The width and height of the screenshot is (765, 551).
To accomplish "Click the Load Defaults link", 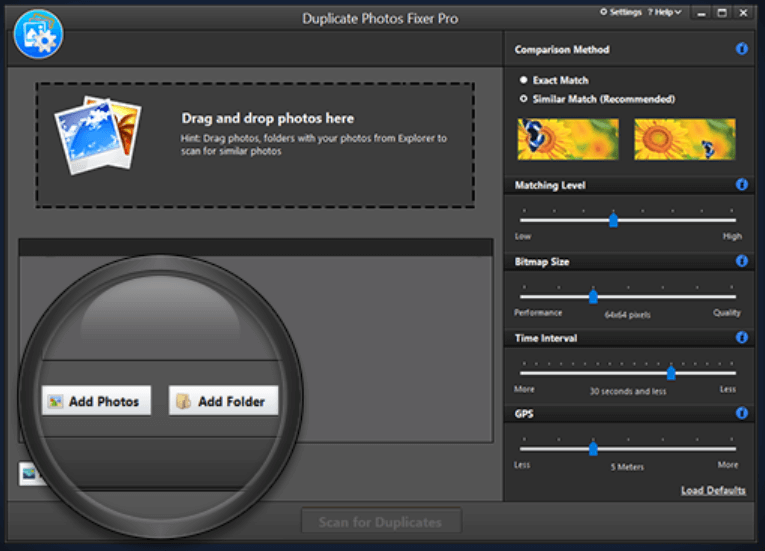I will coord(713,490).
